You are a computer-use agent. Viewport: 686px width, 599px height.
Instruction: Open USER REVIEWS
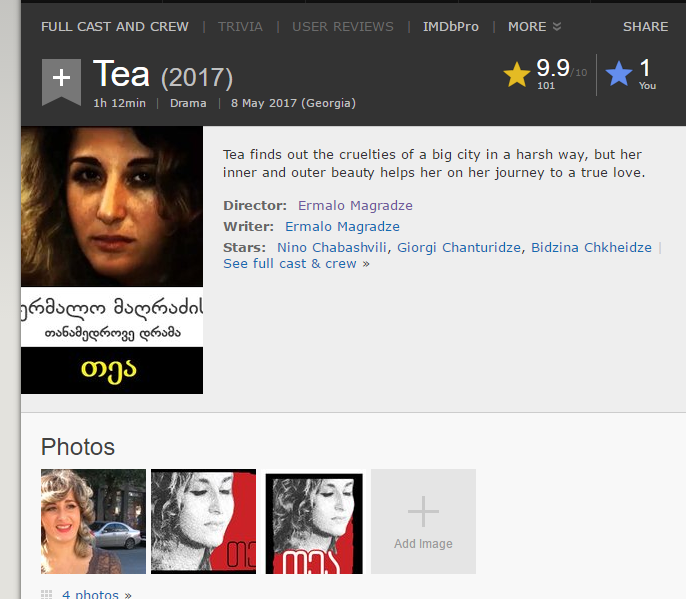pos(343,27)
